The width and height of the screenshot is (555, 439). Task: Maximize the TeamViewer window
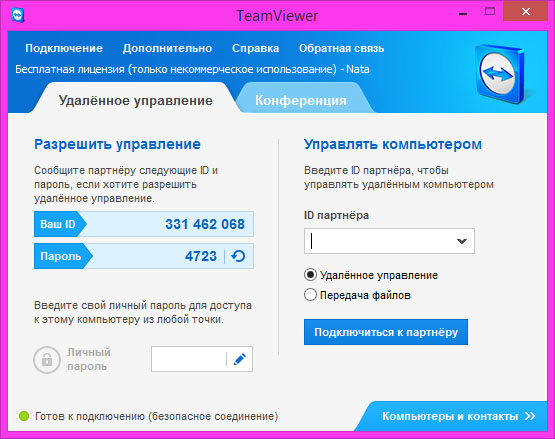[x=490, y=12]
